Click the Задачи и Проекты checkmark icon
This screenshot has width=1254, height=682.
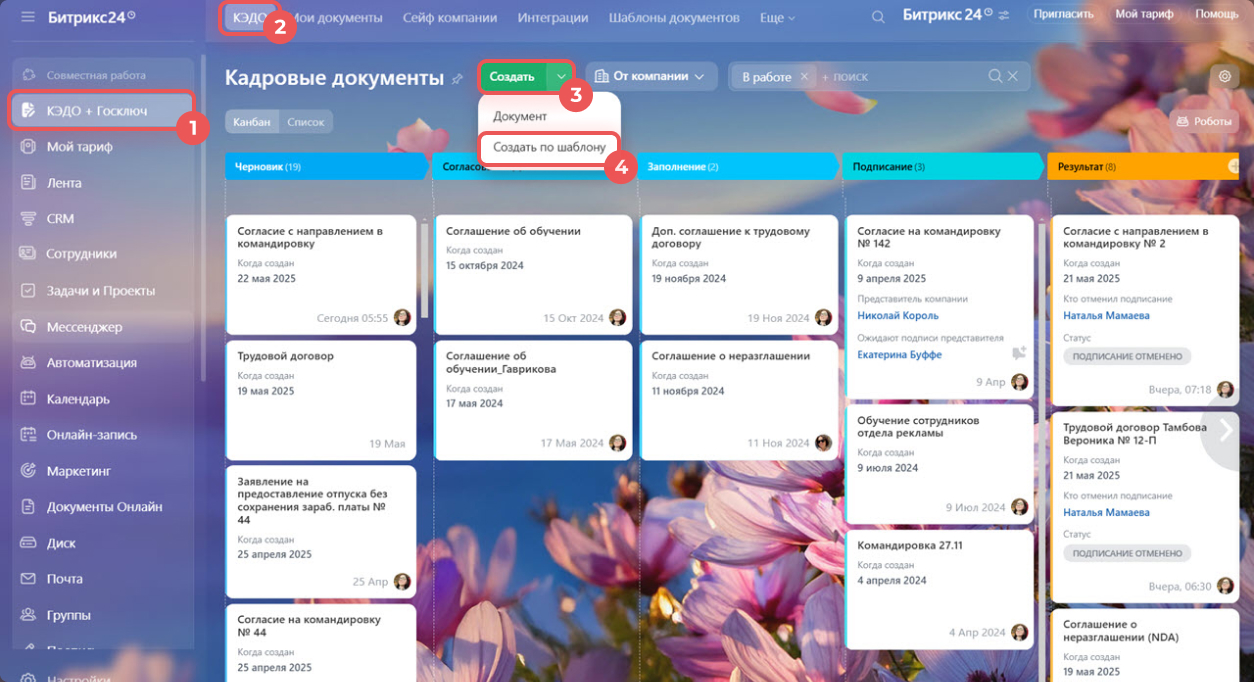(x=28, y=291)
